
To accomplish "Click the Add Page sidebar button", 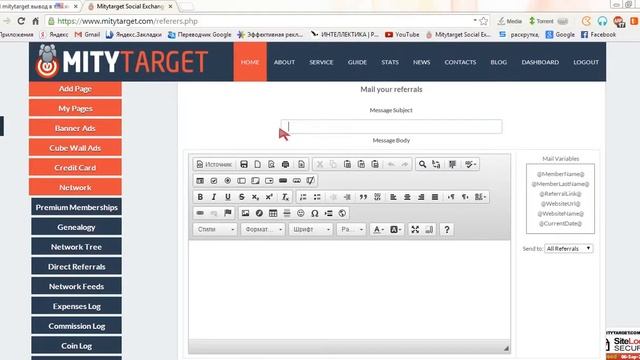I will 75,89.
